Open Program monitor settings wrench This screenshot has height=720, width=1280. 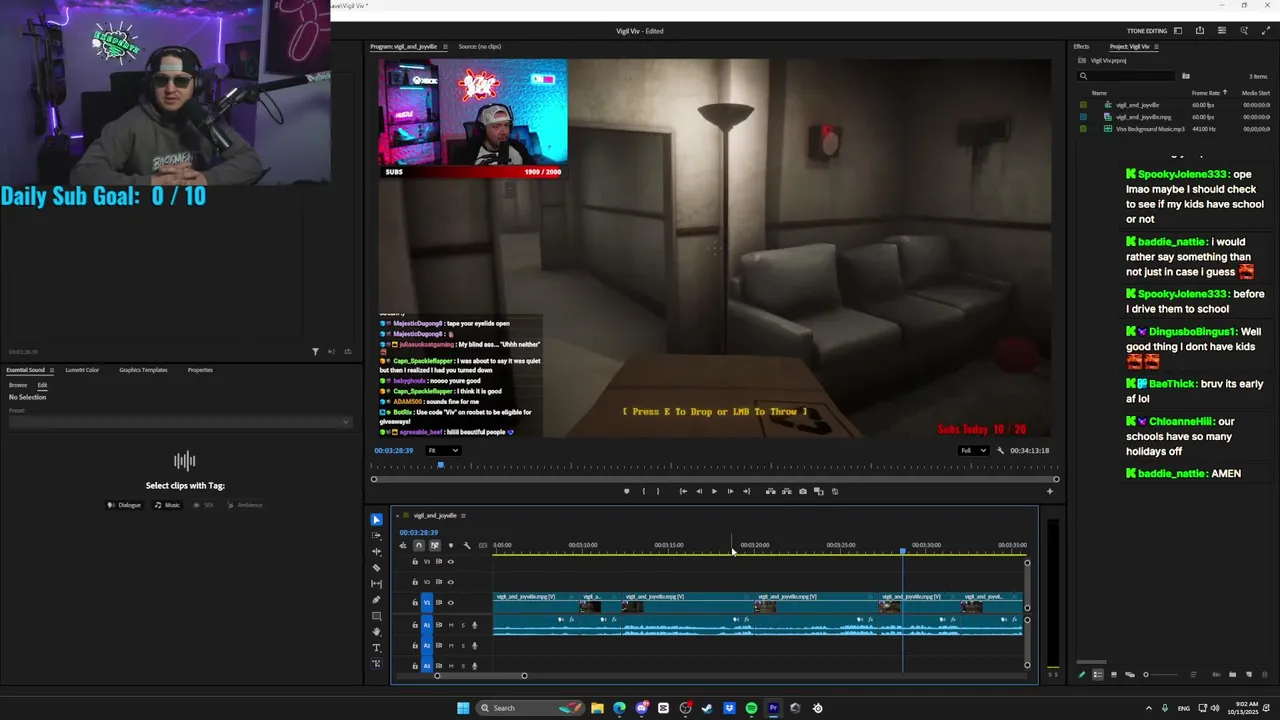point(1000,450)
